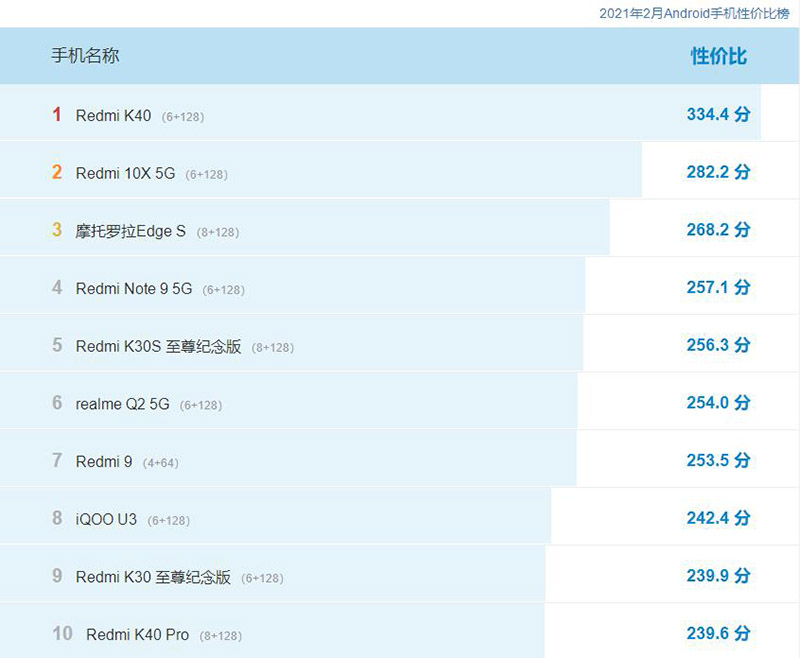
Task: Click the 242.4 分 score
Action: [718, 518]
